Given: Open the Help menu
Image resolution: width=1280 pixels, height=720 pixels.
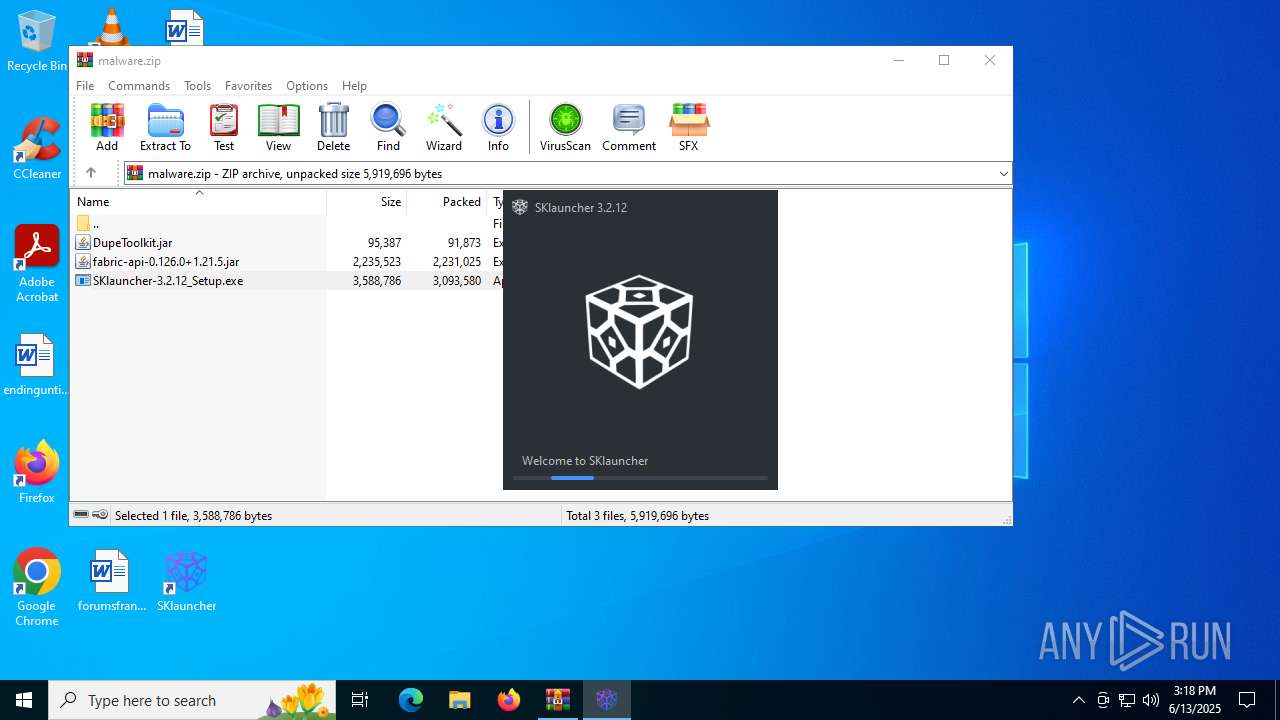Looking at the screenshot, I should [x=354, y=86].
